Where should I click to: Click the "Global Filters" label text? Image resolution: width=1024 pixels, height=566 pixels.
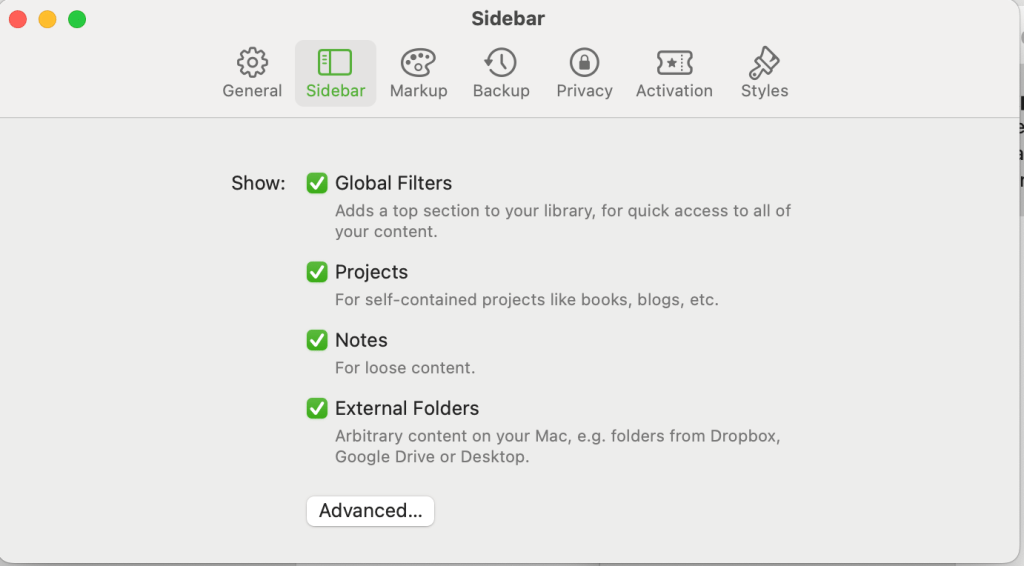393,183
